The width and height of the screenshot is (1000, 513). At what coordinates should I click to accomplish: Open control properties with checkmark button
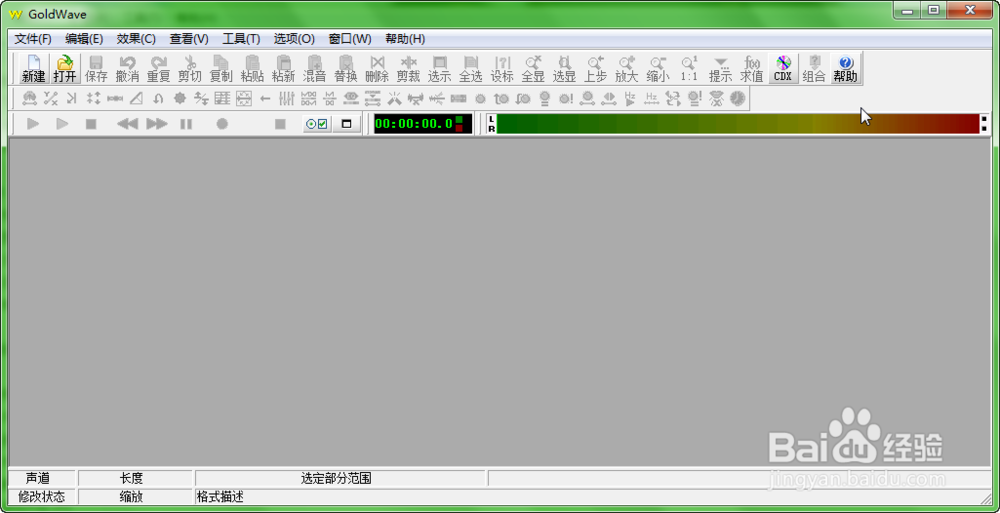click(x=317, y=124)
